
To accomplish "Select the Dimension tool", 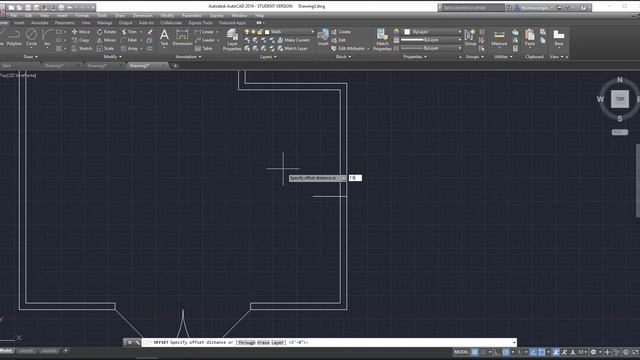I will click(x=182, y=38).
